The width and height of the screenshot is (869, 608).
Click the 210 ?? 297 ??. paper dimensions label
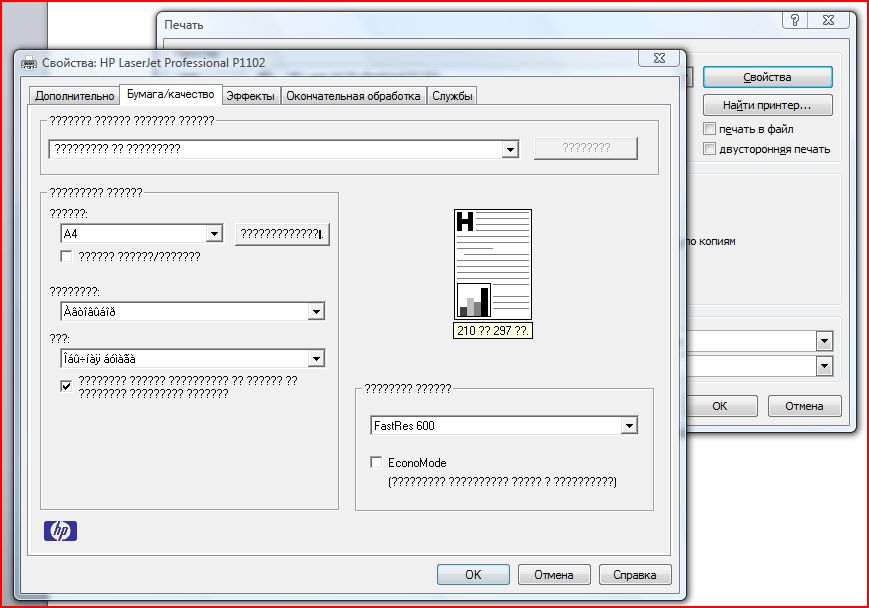tap(493, 331)
